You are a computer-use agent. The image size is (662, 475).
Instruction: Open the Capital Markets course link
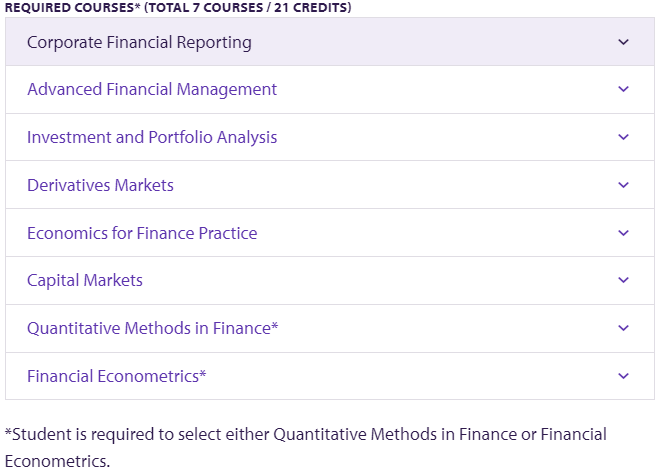click(x=85, y=281)
